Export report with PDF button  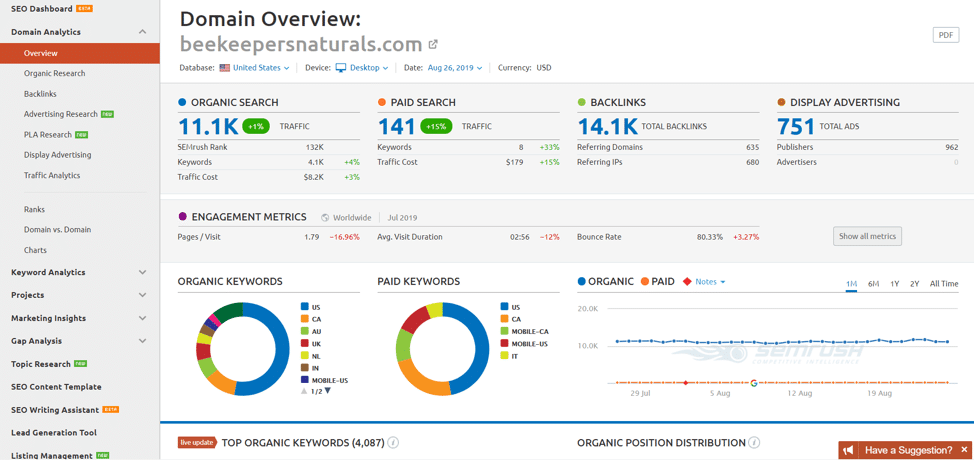pyautogui.click(x=945, y=35)
